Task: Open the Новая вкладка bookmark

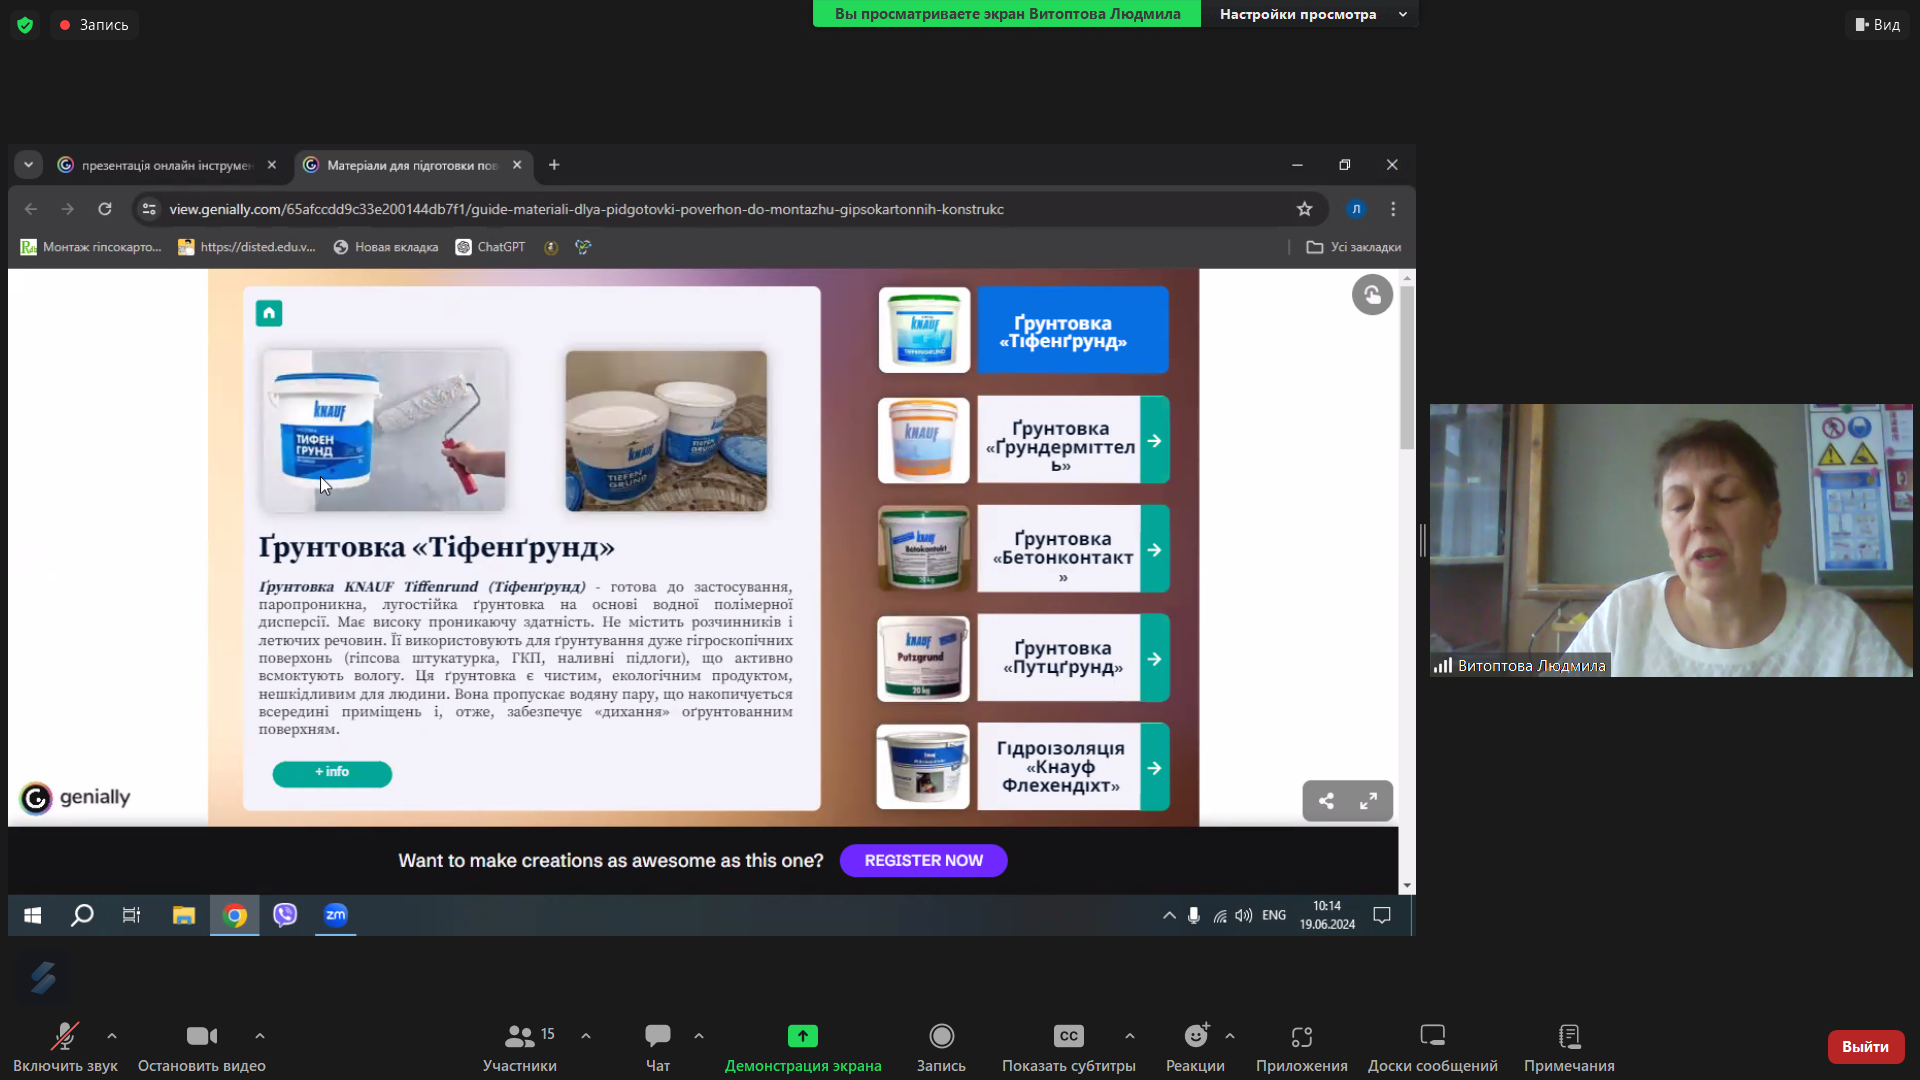Action: click(386, 247)
